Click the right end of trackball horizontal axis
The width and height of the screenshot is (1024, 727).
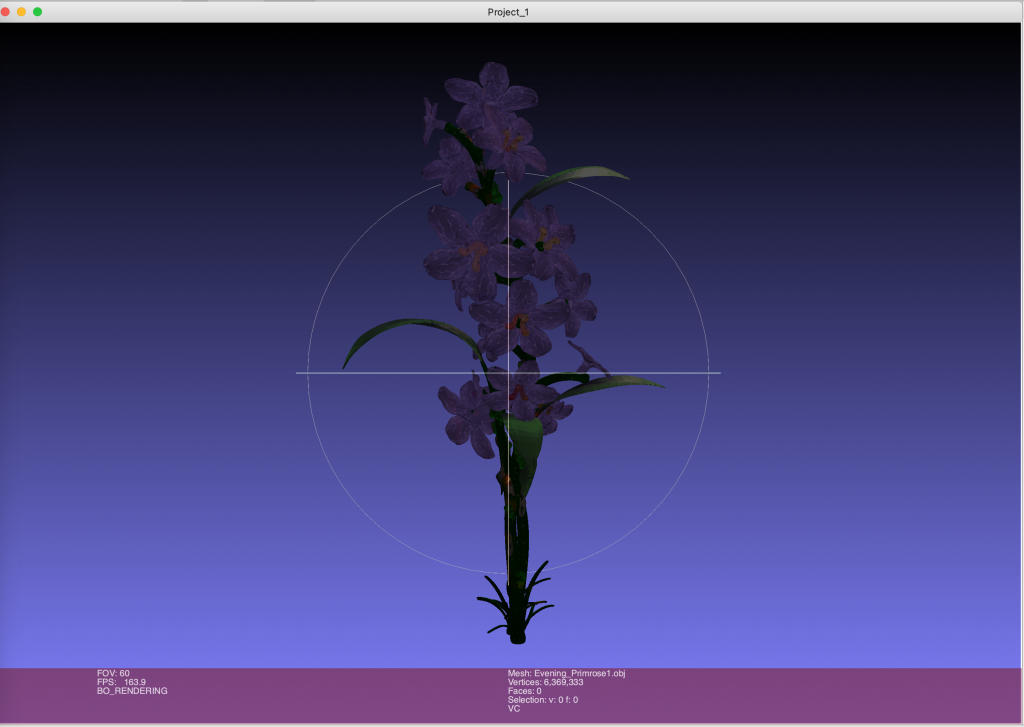coord(718,373)
